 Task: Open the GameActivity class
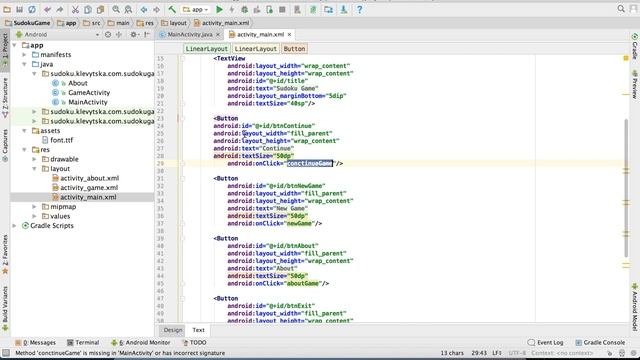(x=89, y=93)
